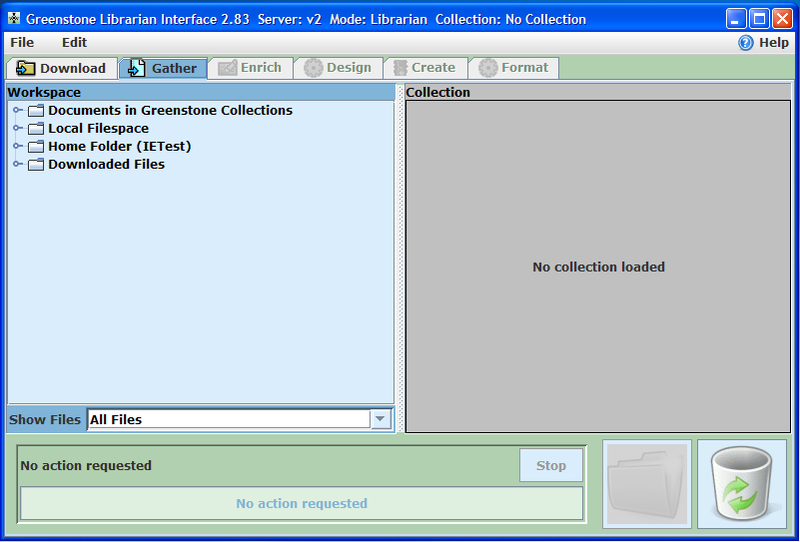Click the Local Filespace folder icon
The height and width of the screenshot is (542, 800).
[36, 129]
